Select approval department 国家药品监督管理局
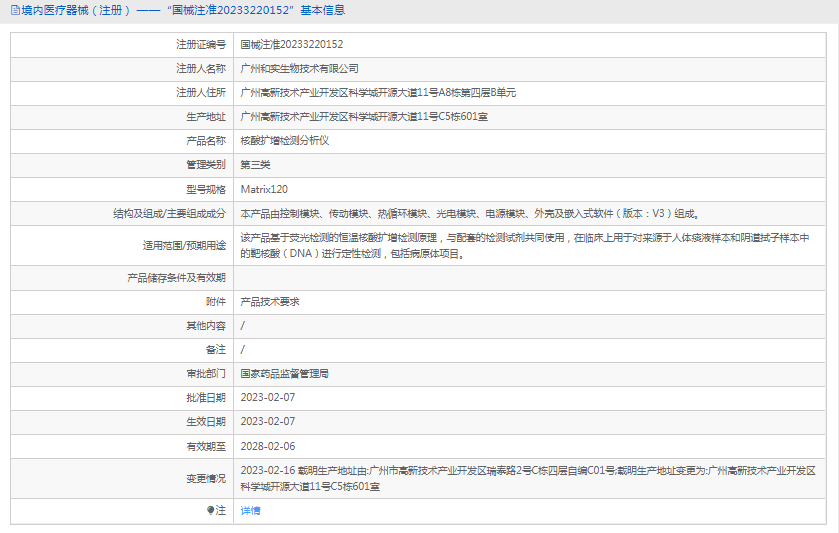 click(285, 374)
